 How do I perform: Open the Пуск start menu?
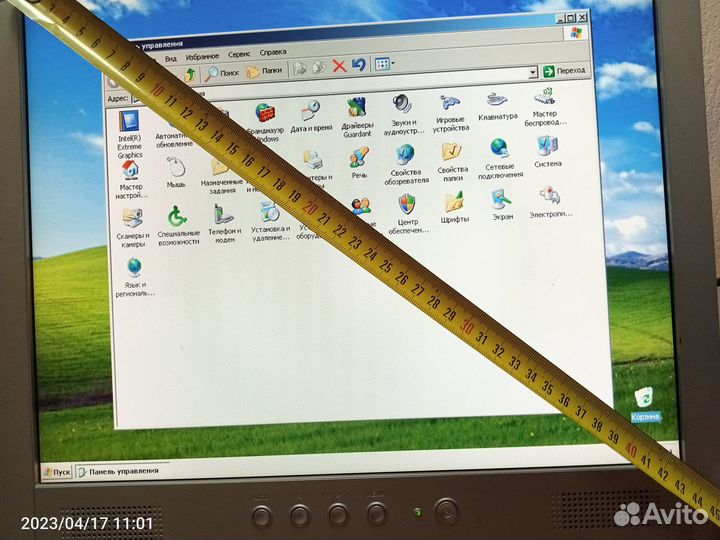[57, 472]
